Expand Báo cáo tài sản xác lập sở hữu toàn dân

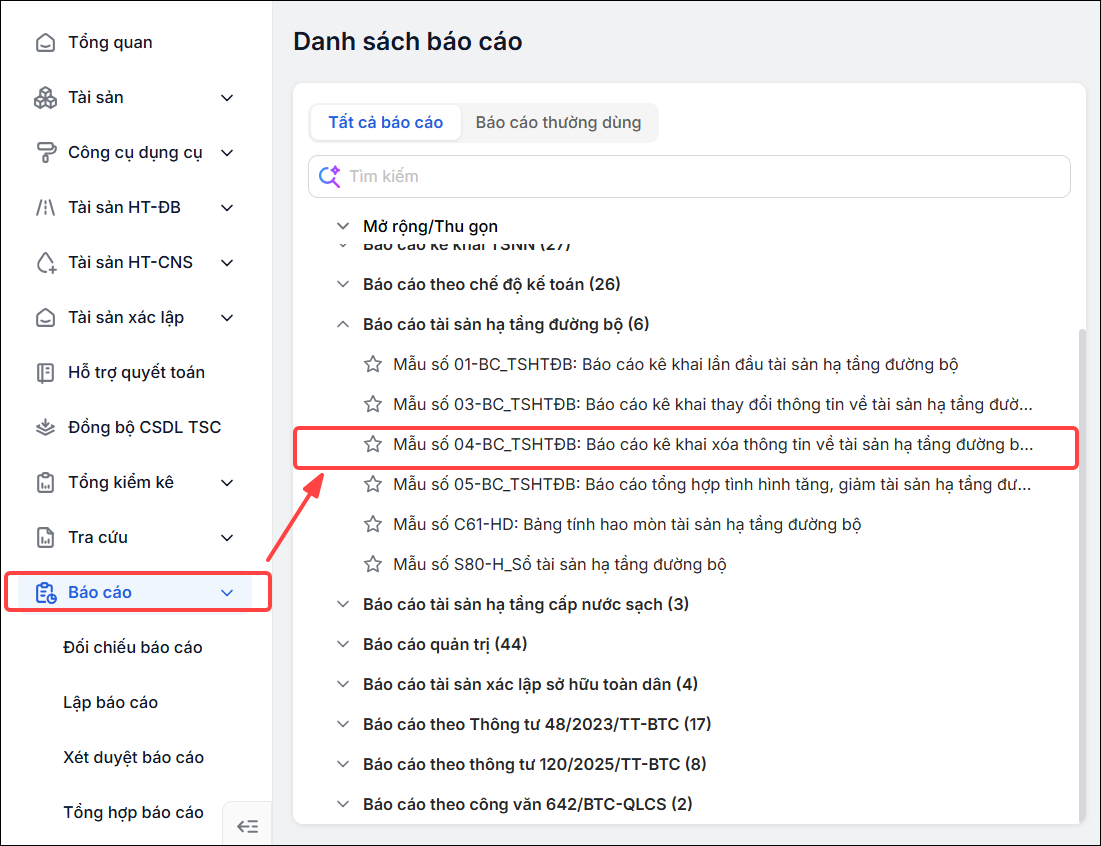[x=343, y=685]
